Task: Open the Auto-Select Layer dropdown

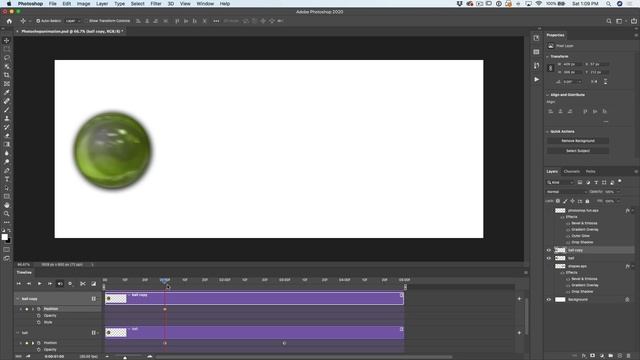Action: click(73, 21)
